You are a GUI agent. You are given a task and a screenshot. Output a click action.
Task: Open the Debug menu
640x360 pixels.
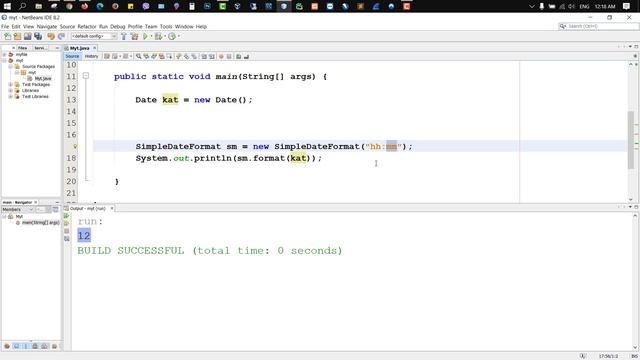pyautogui.click(x=118, y=27)
